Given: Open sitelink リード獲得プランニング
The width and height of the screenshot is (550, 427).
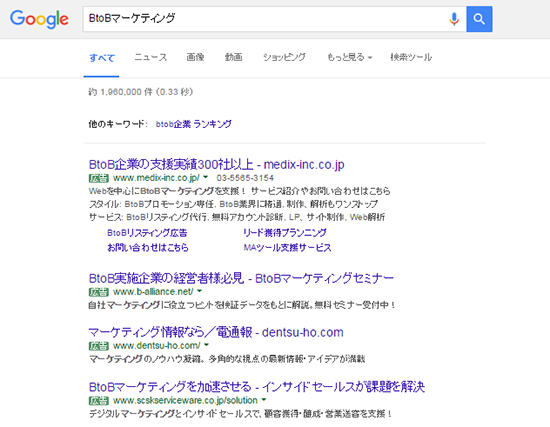Looking at the screenshot, I should tap(285, 233).
